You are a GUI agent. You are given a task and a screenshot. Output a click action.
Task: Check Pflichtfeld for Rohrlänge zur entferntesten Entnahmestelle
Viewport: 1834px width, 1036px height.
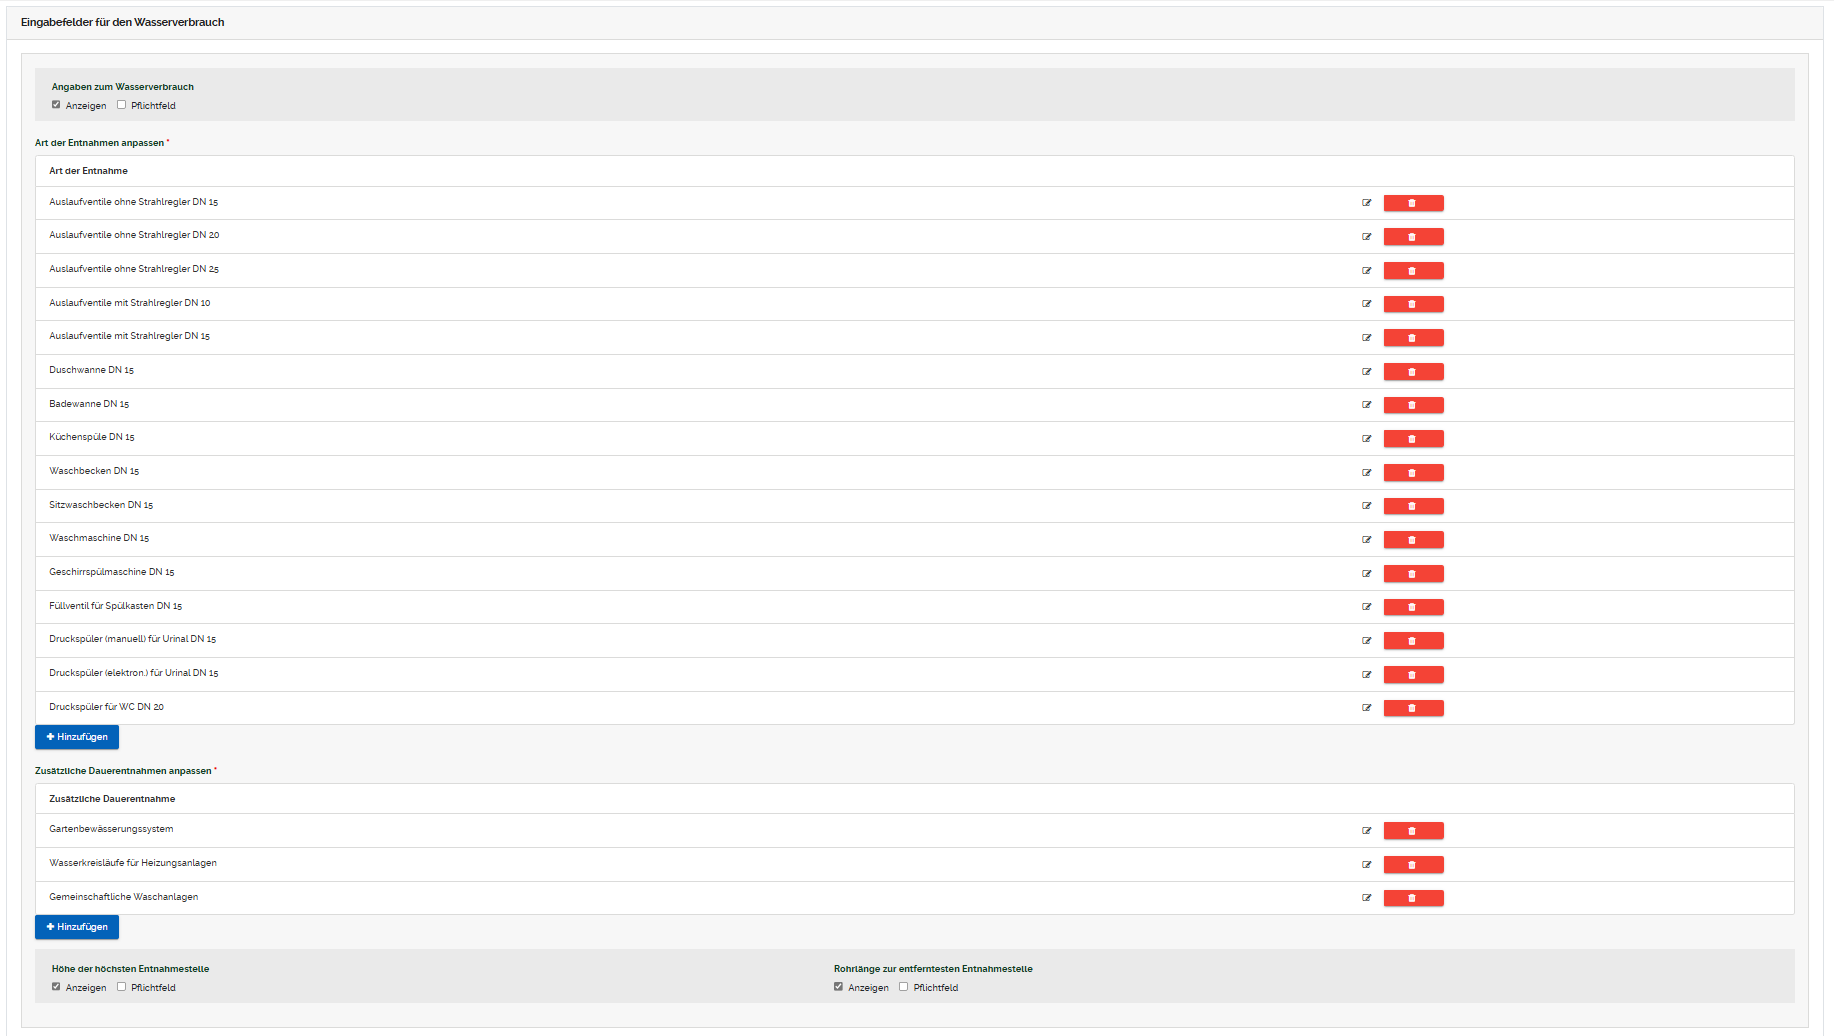(904, 987)
